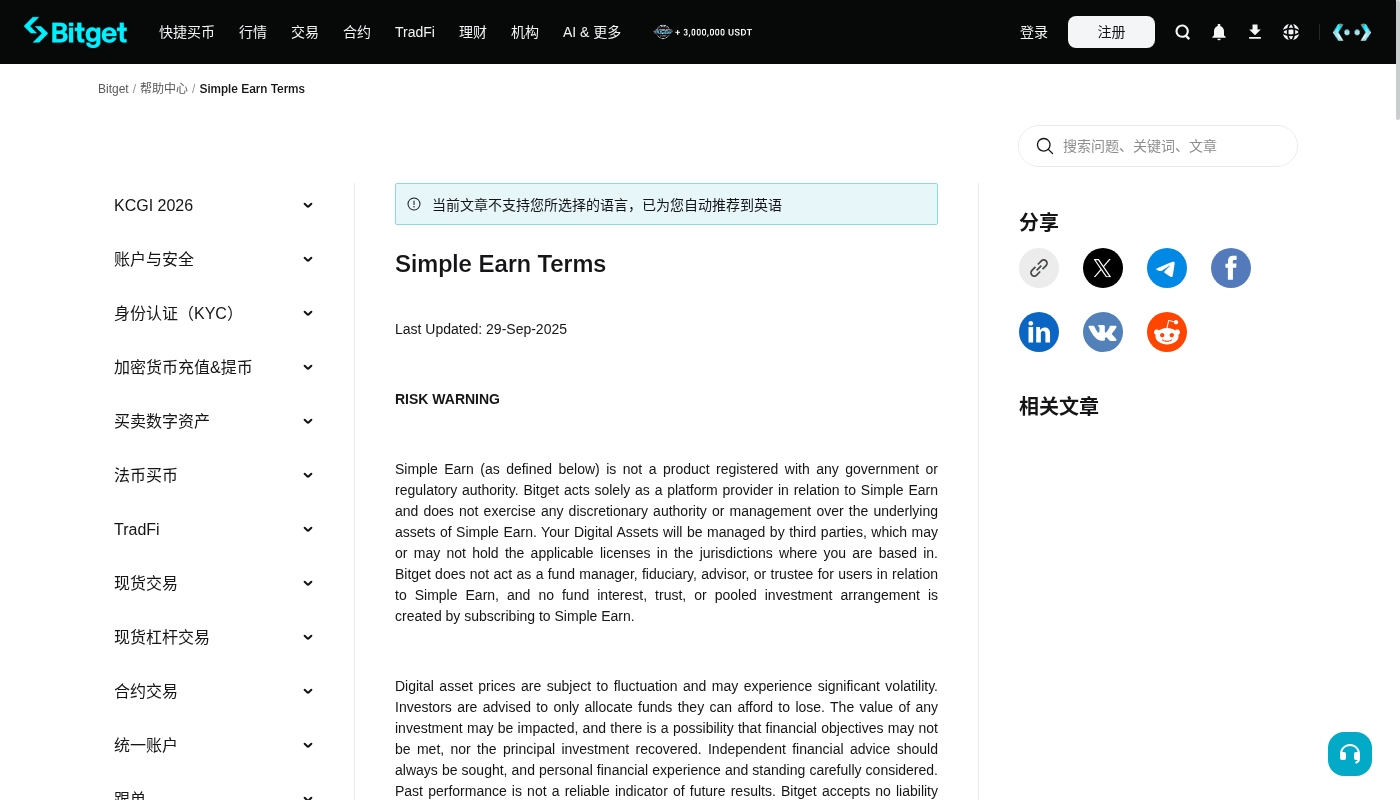Share article on LinkedIn
1400x800 pixels.
1039,332
